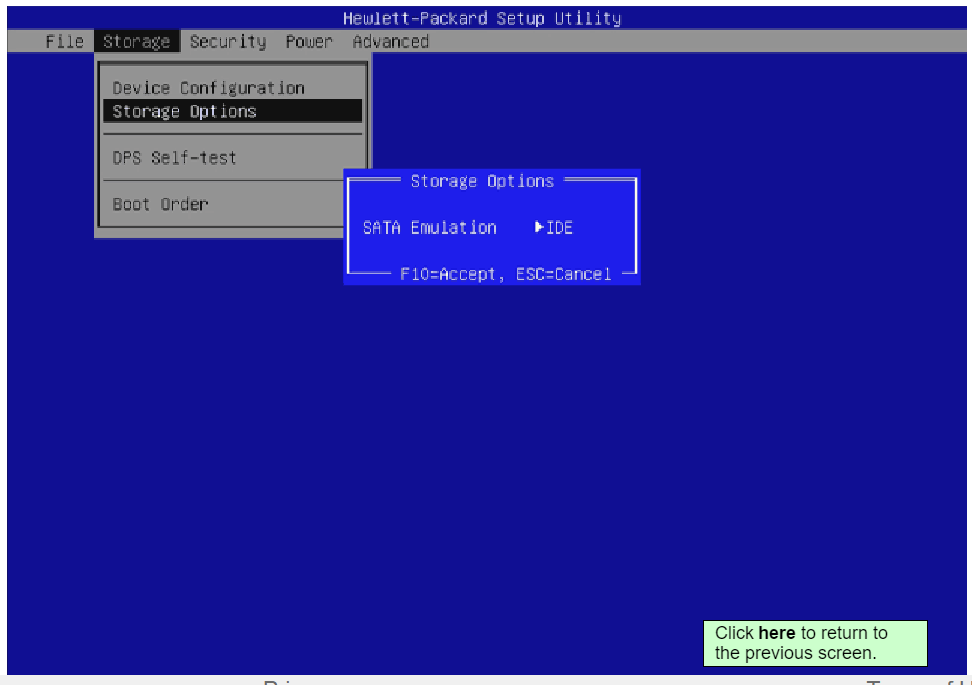The height and width of the screenshot is (685, 972).
Task: Click 'here' to return to previous screen
Action: point(776,632)
